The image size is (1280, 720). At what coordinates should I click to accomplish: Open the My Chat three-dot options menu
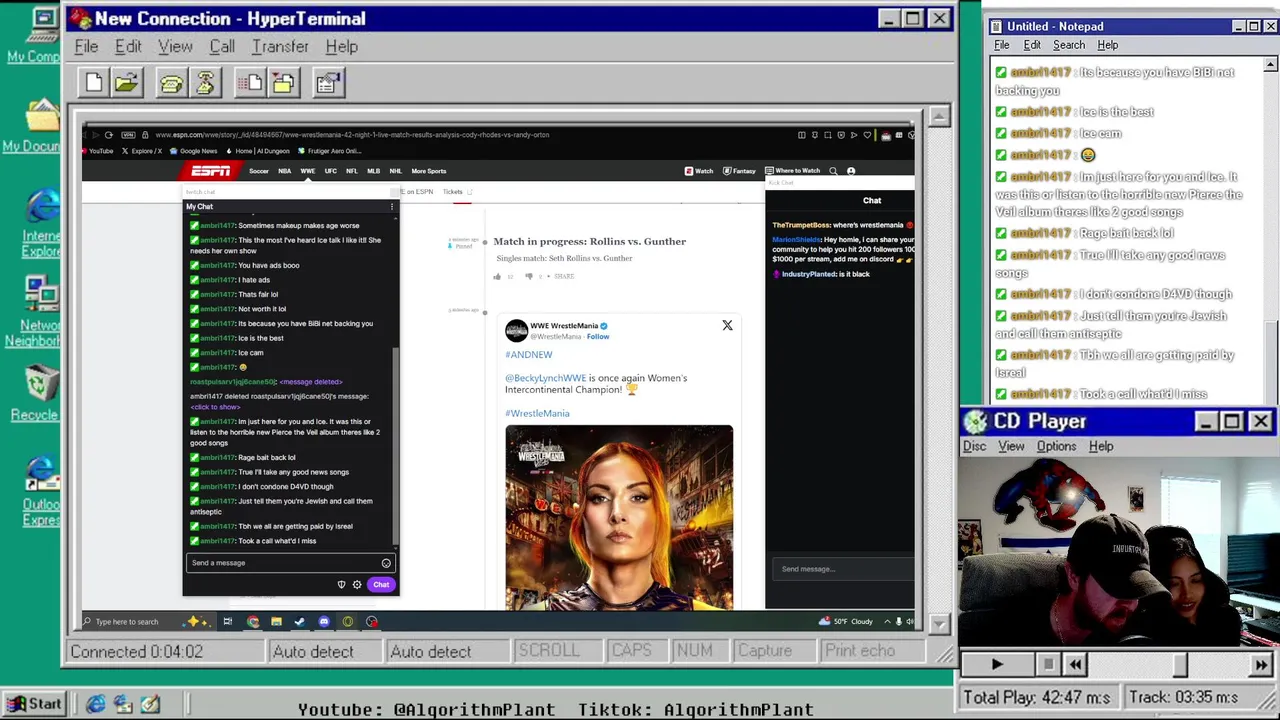(x=392, y=207)
